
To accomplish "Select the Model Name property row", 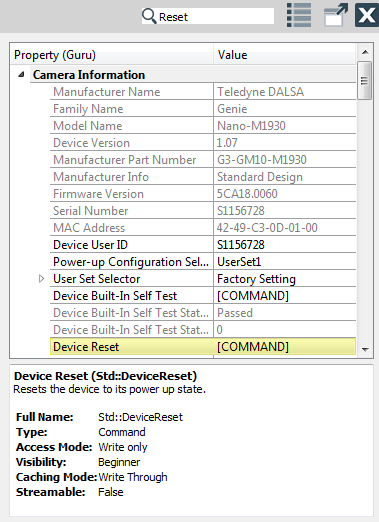I will (203, 126).
